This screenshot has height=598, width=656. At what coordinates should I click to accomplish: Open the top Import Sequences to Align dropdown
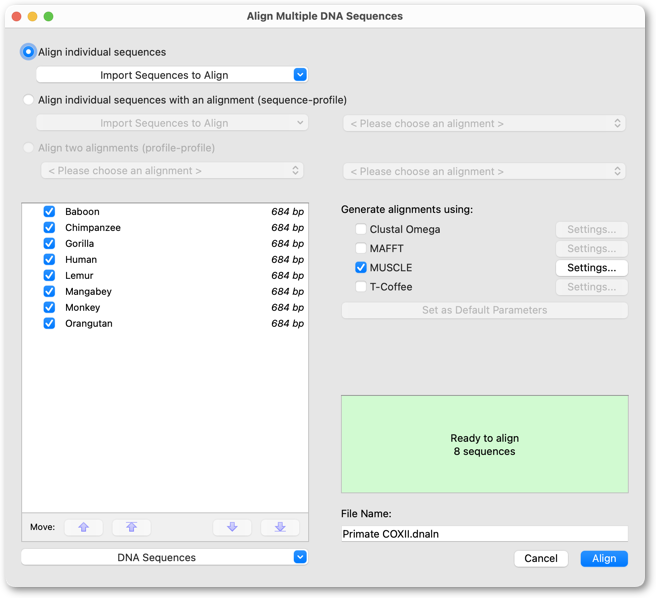pyautogui.click(x=172, y=75)
